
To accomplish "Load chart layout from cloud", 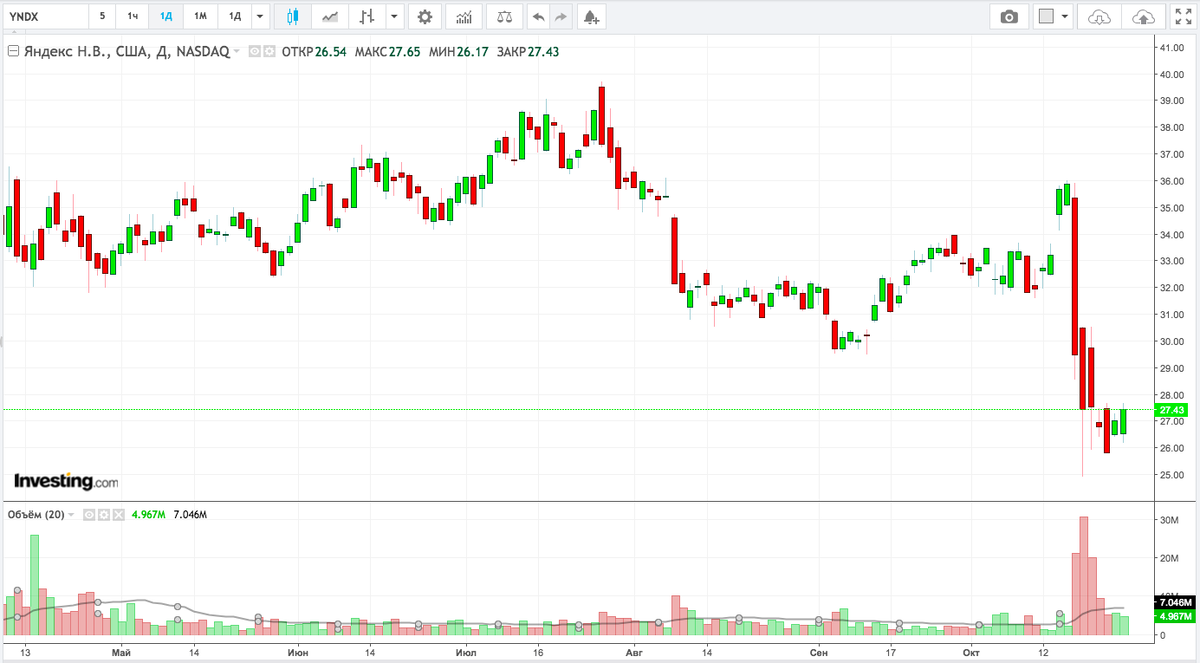I will point(1100,16).
